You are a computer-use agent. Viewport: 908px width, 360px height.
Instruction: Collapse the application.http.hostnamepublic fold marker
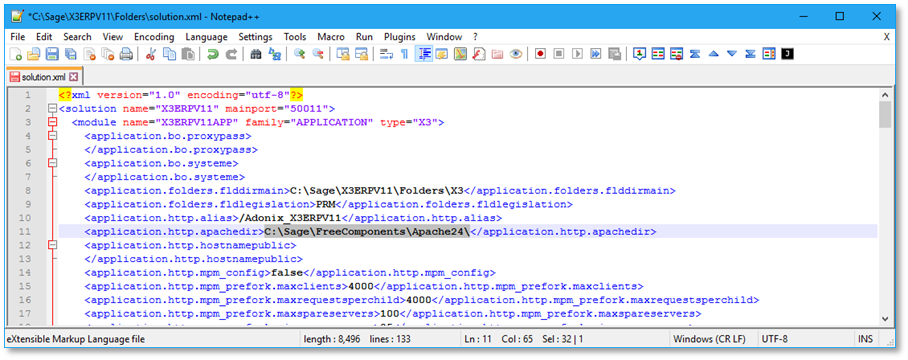[x=53, y=245]
